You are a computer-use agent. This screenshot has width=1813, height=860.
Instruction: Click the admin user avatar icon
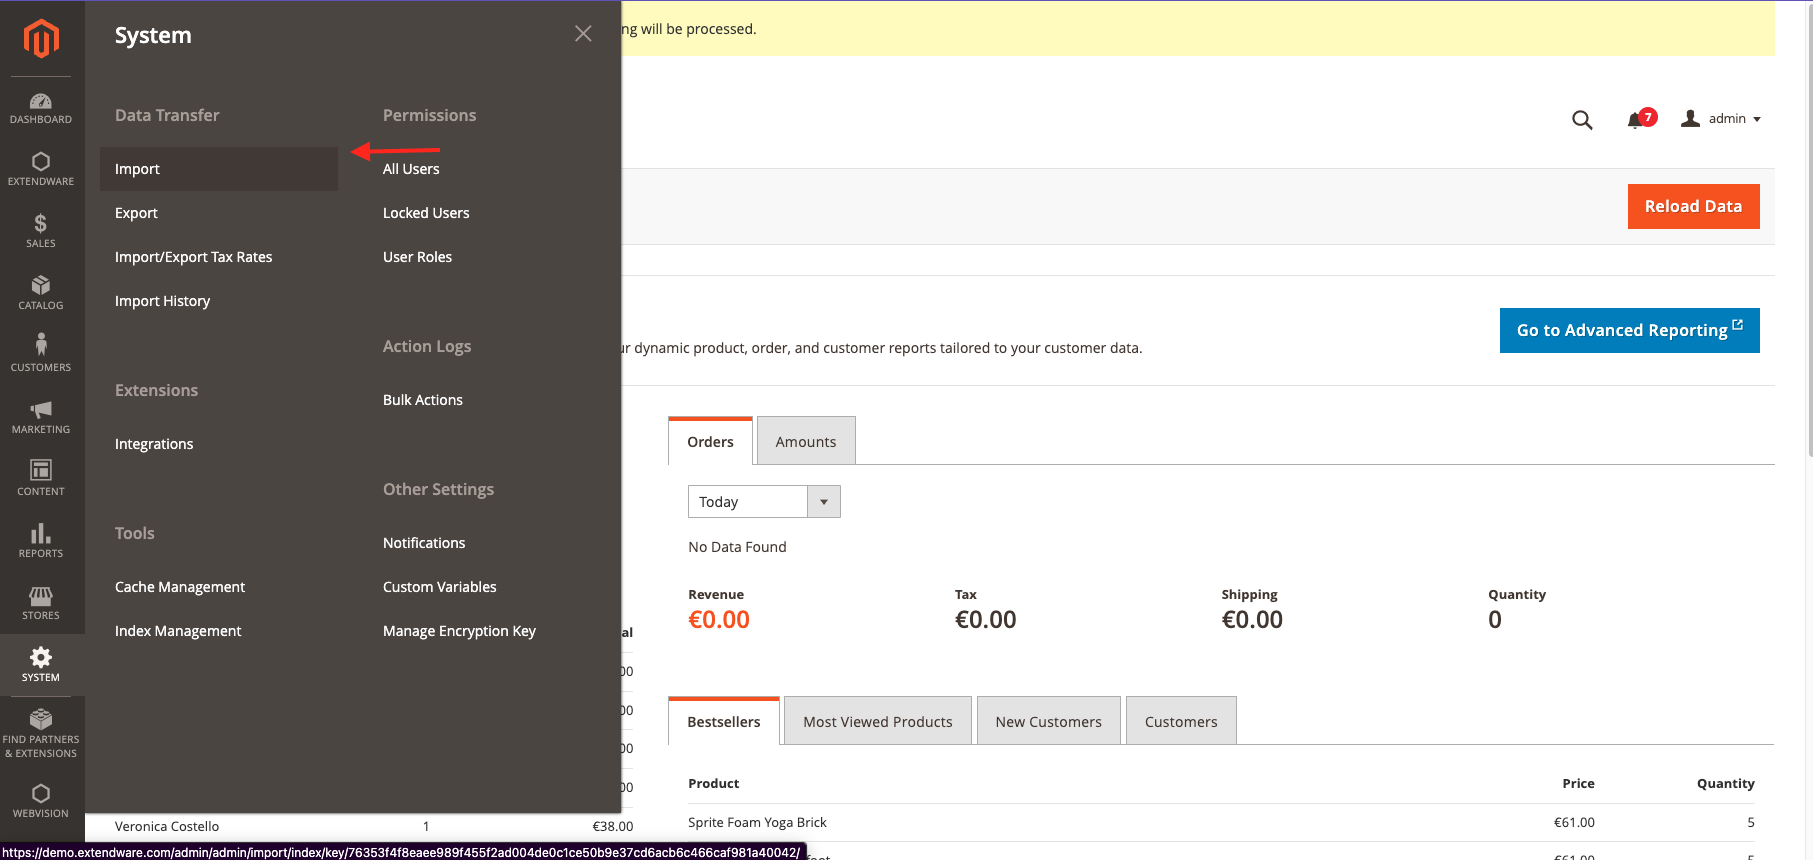click(x=1690, y=118)
